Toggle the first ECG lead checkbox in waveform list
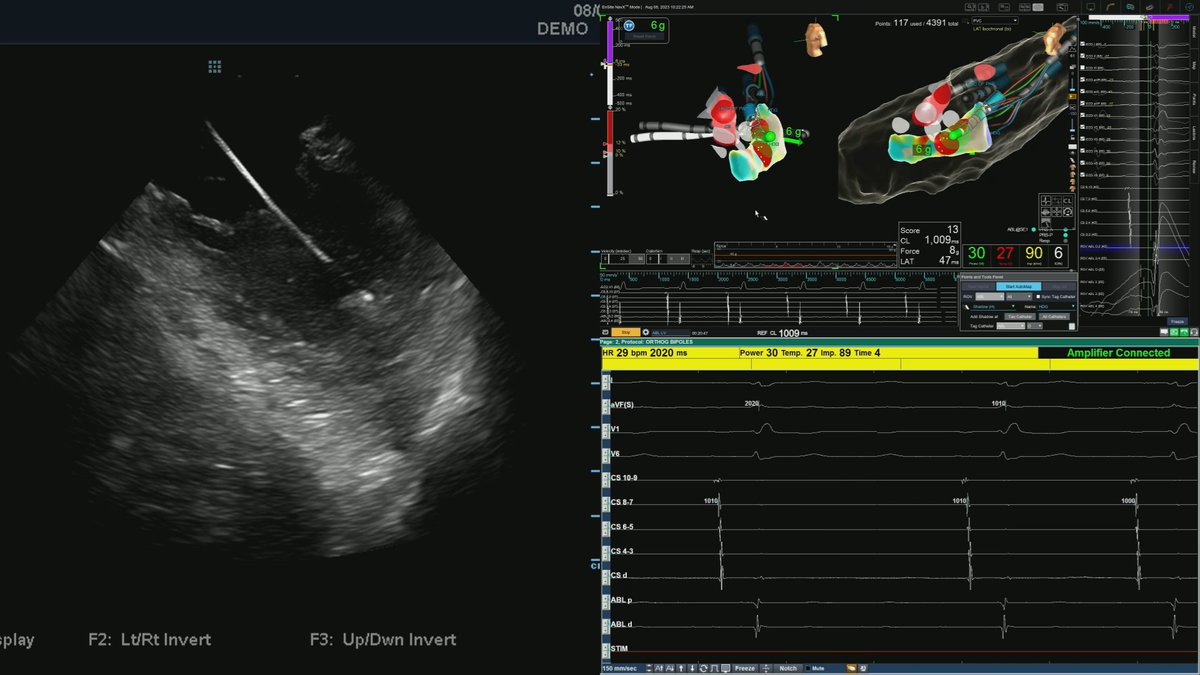 [x=1083, y=44]
